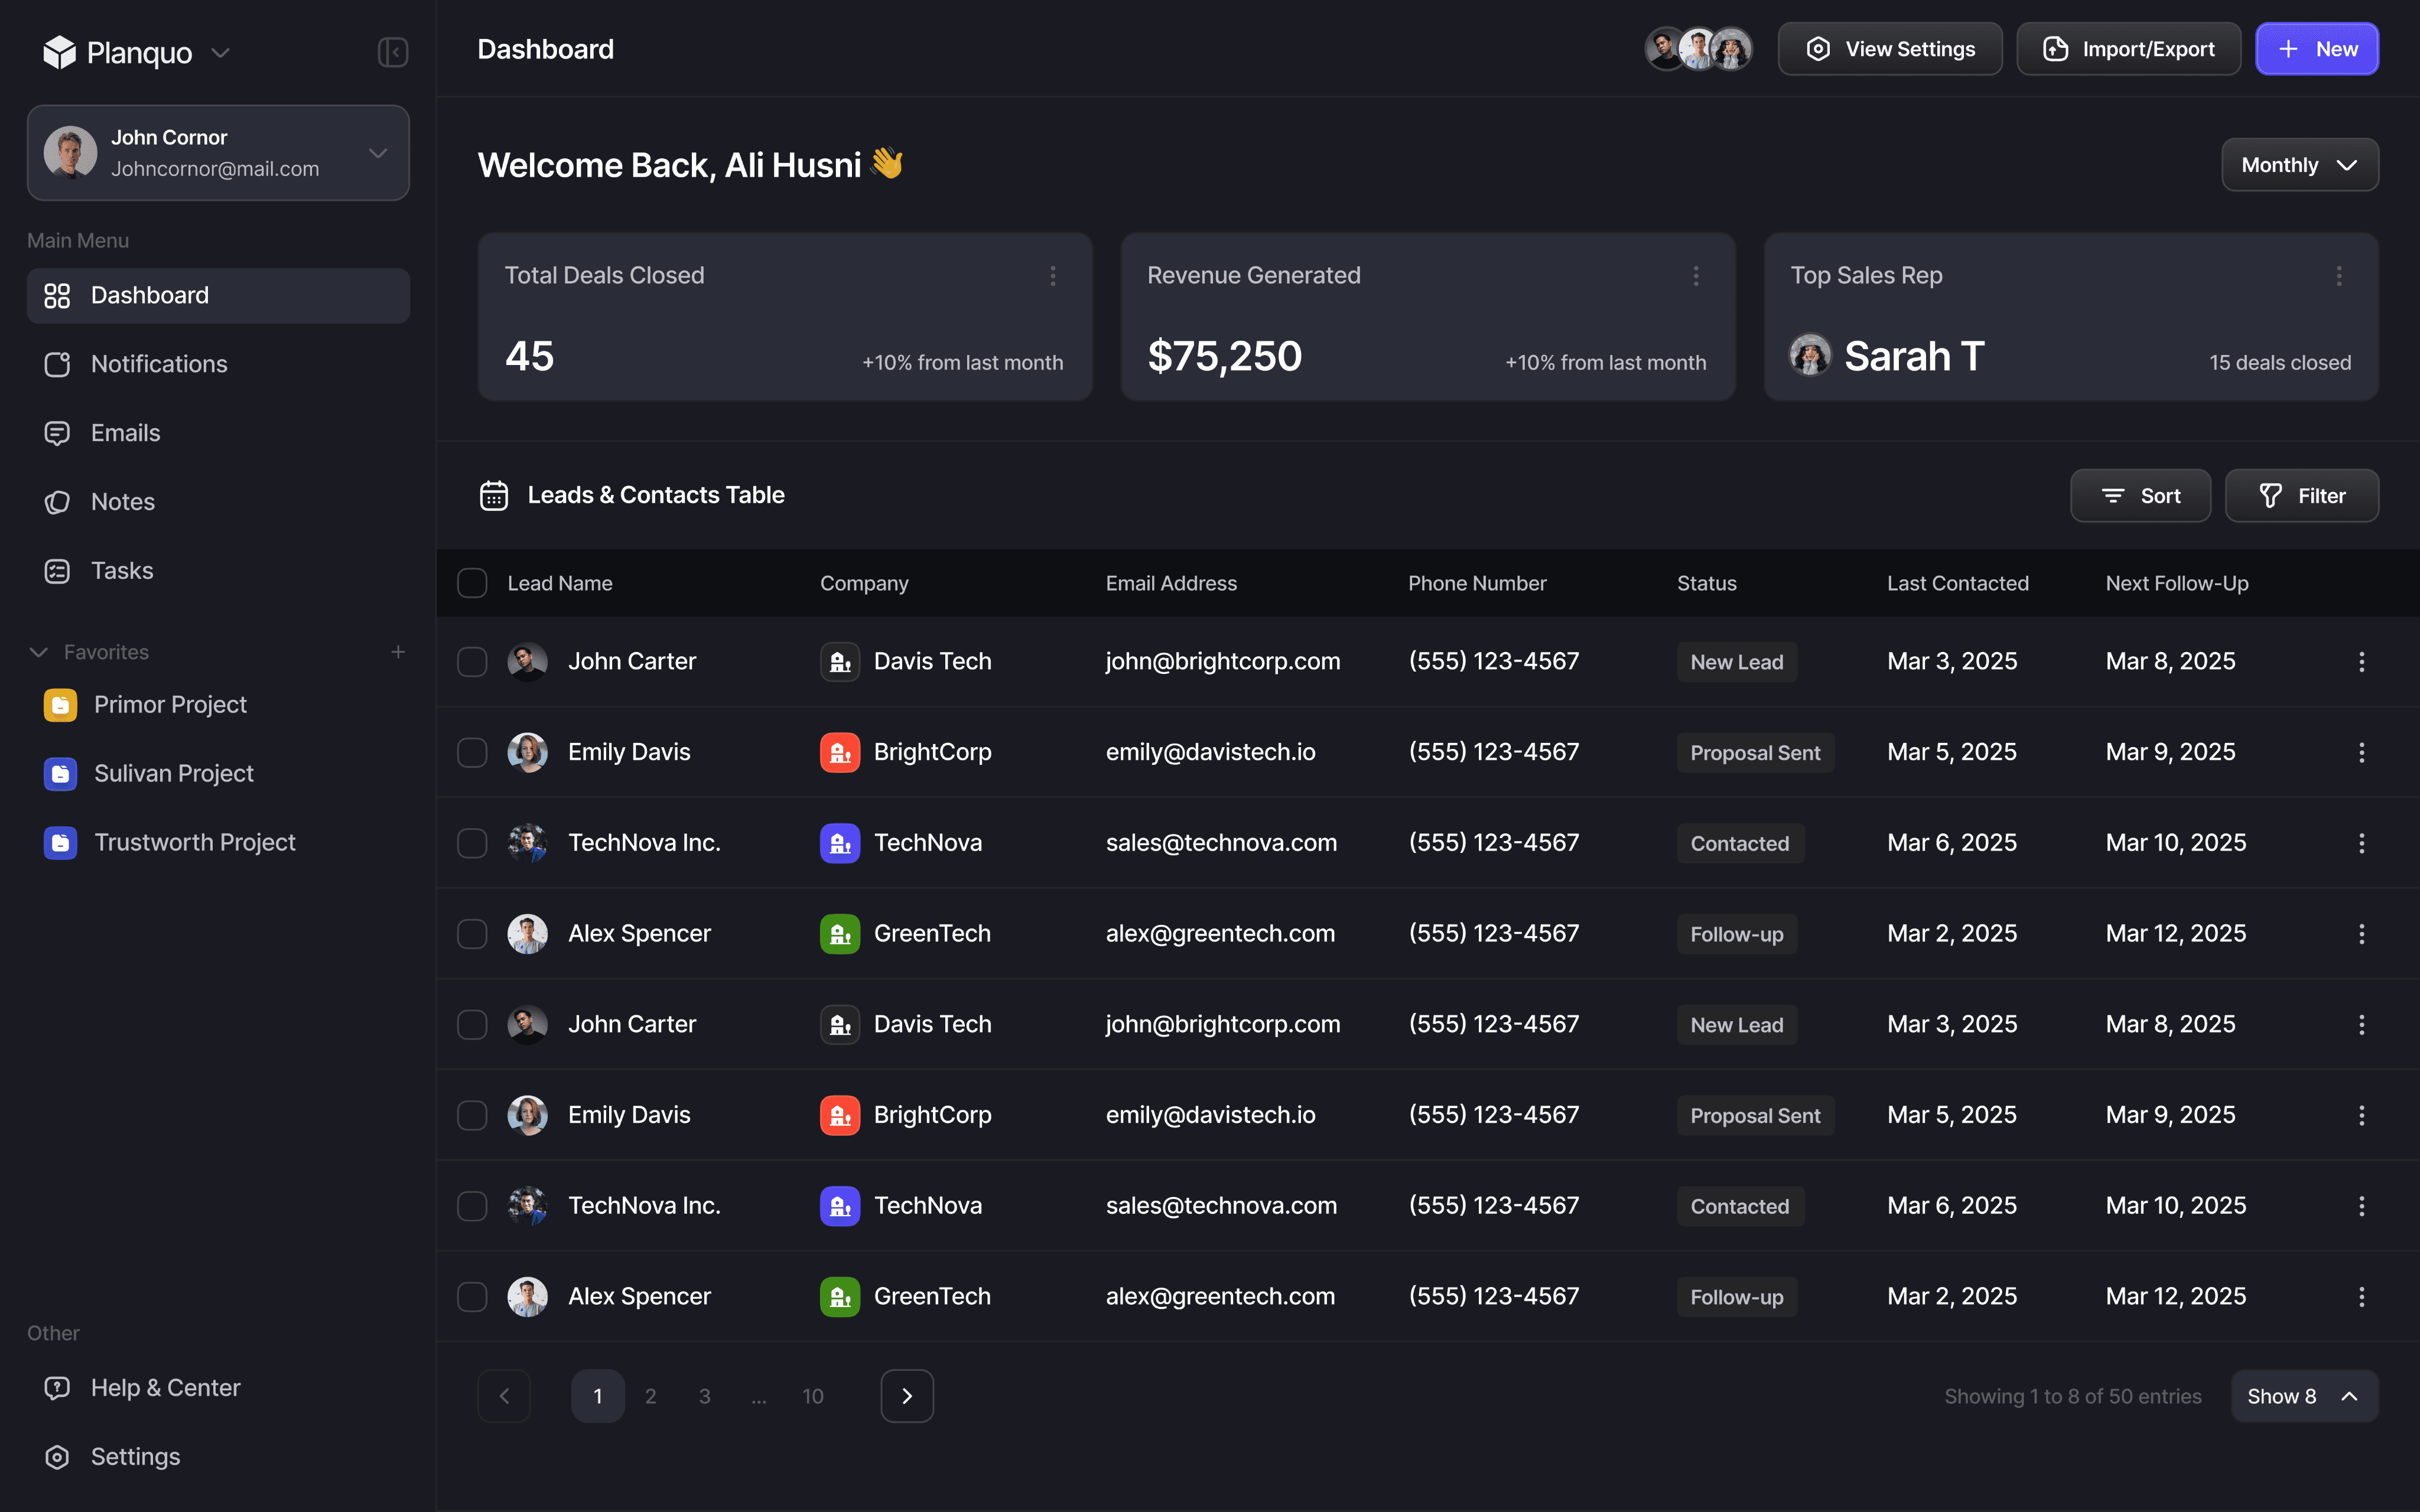Check the select-all checkbox in the table header
The width and height of the screenshot is (2420, 1512).
pos(471,582)
